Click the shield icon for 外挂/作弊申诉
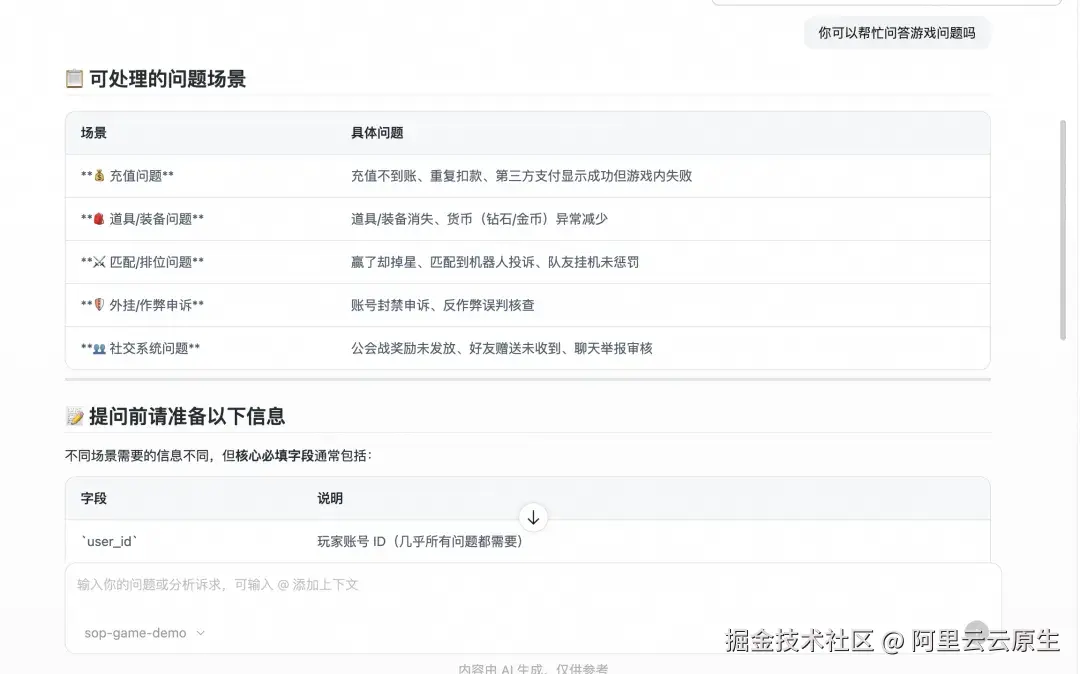1080x674 pixels. click(97, 304)
